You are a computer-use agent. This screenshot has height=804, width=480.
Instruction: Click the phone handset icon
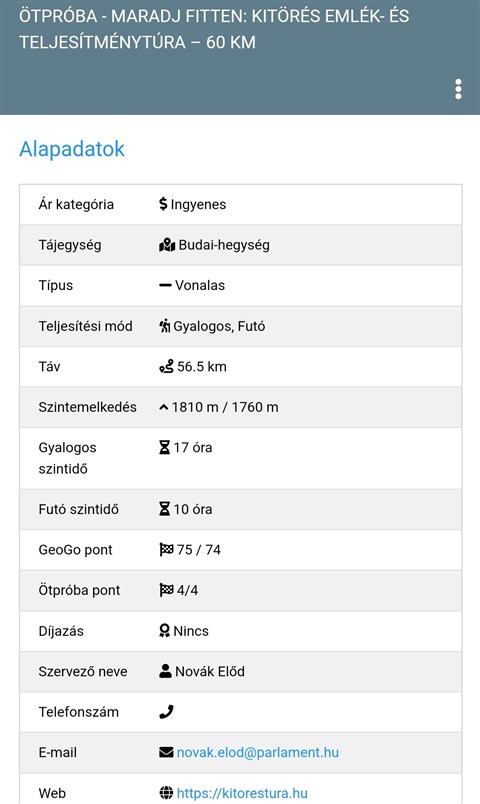[166, 712]
